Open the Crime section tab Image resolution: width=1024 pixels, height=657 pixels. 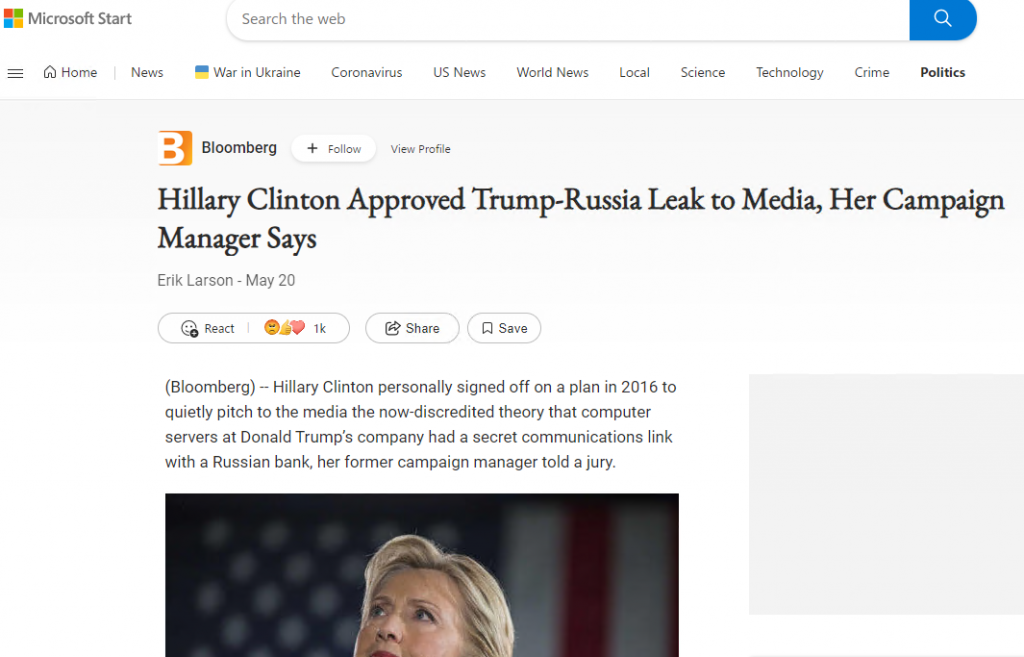click(x=872, y=72)
